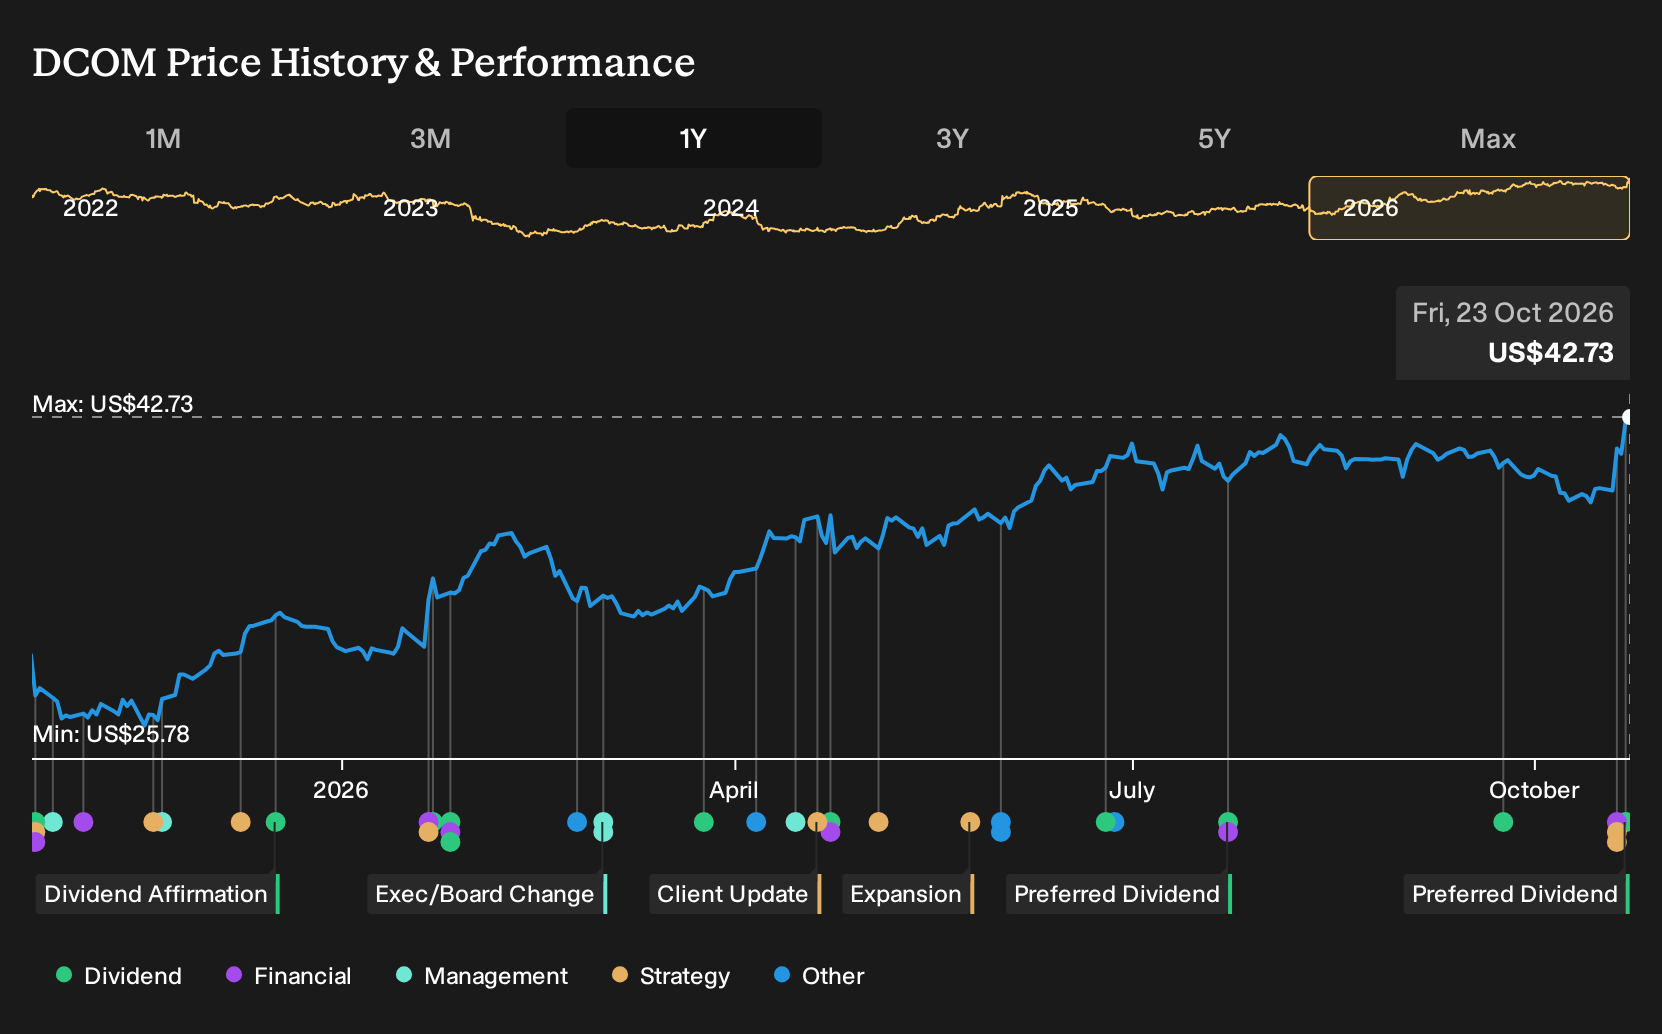This screenshot has height=1034, width=1662.
Task: Select the 1Y time range tab
Action: click(x=693, y=138)
